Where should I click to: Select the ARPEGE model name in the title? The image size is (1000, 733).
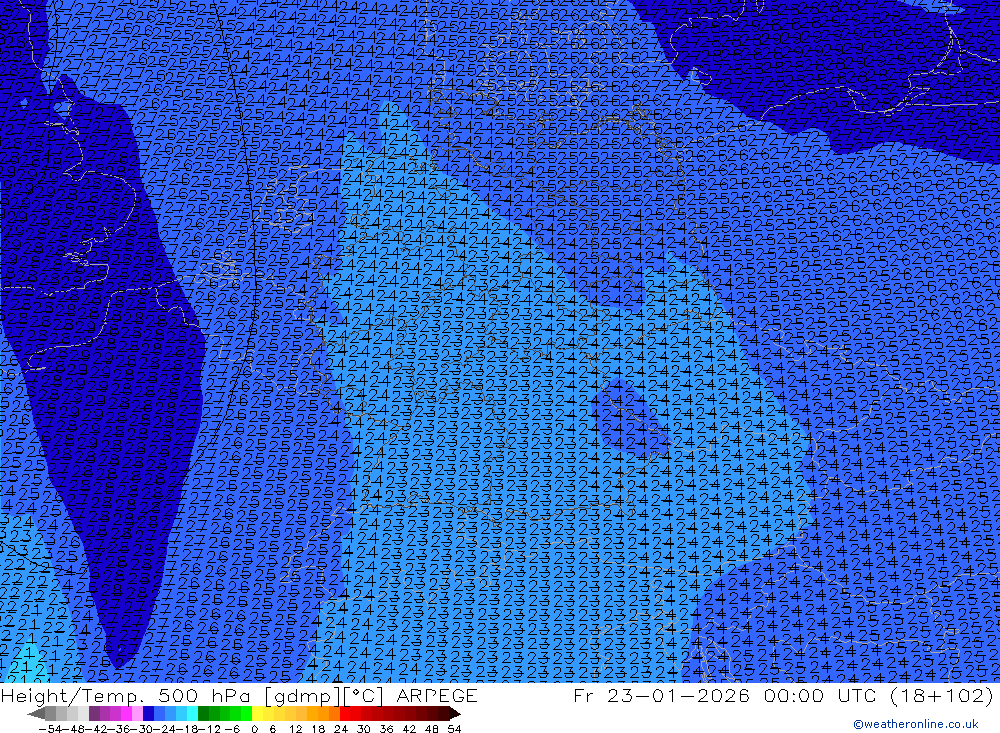click(x=437, y=695)
